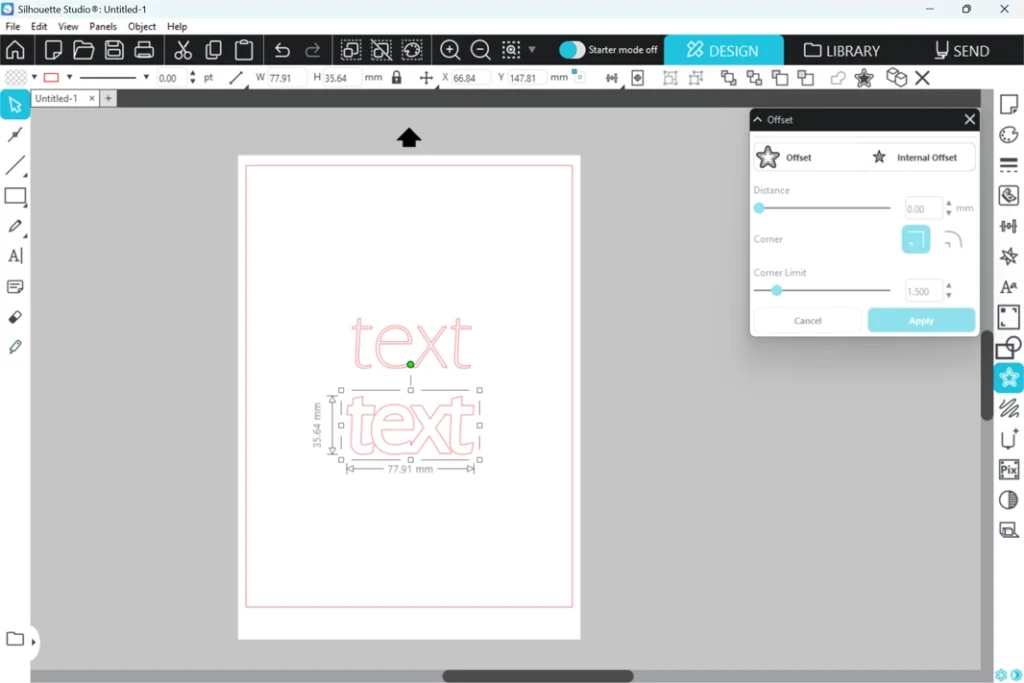The image size is (1024, 683).
Task: Click the Apply button in Offset panel
Action: 921,321
